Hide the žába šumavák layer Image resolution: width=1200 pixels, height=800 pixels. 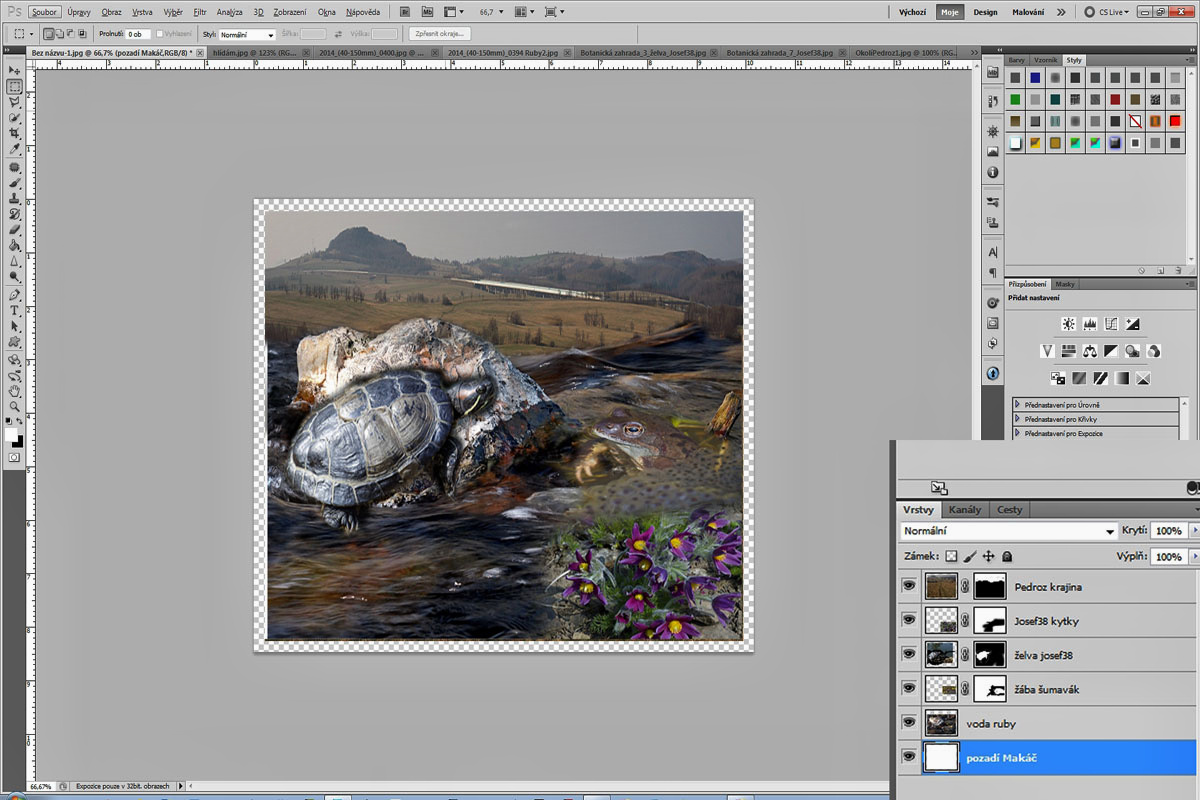click(908, 689)
